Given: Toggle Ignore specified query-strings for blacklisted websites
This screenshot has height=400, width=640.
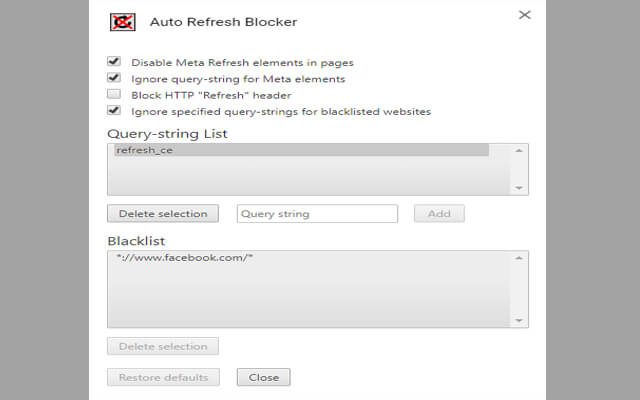Looking at the screenshot, I should pos(114,111).
